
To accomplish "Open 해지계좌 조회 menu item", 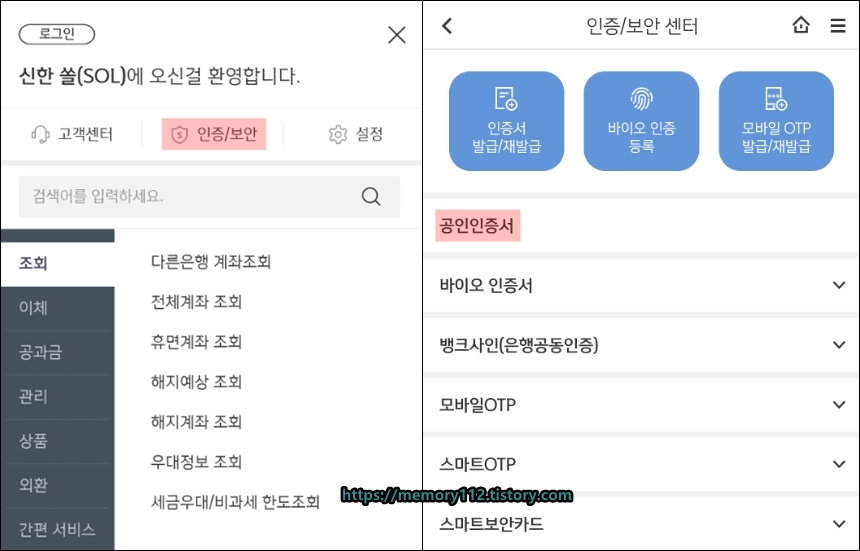I will click(x=196, y=422).
